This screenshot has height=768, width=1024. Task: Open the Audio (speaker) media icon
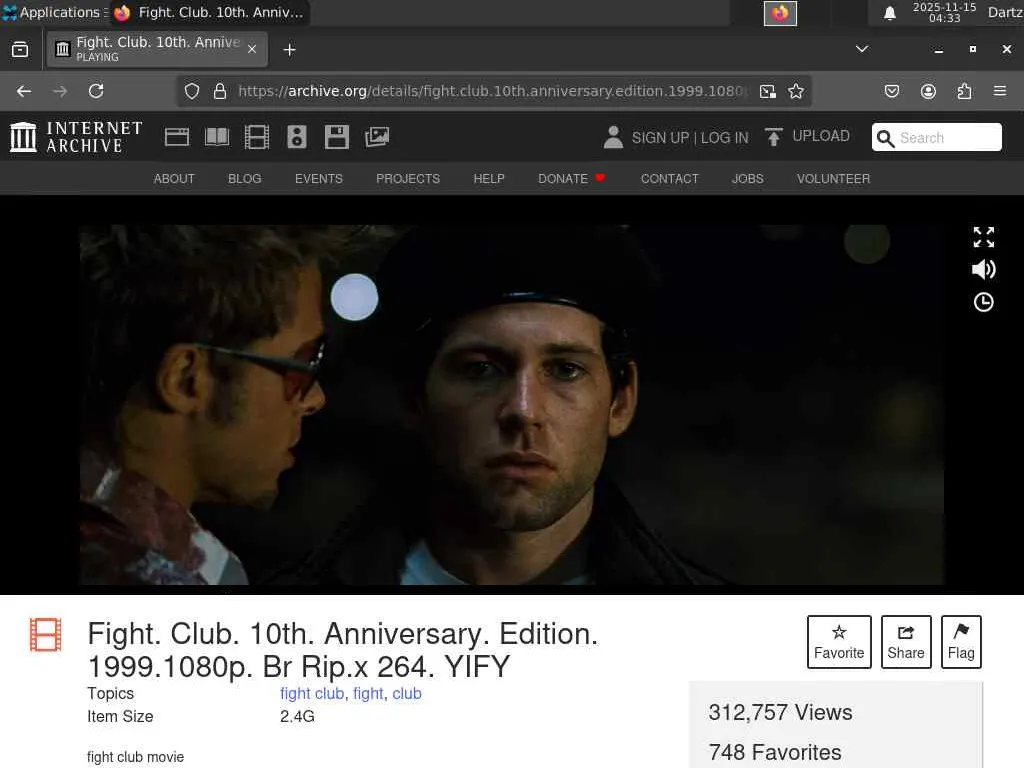tap(296, 137)
